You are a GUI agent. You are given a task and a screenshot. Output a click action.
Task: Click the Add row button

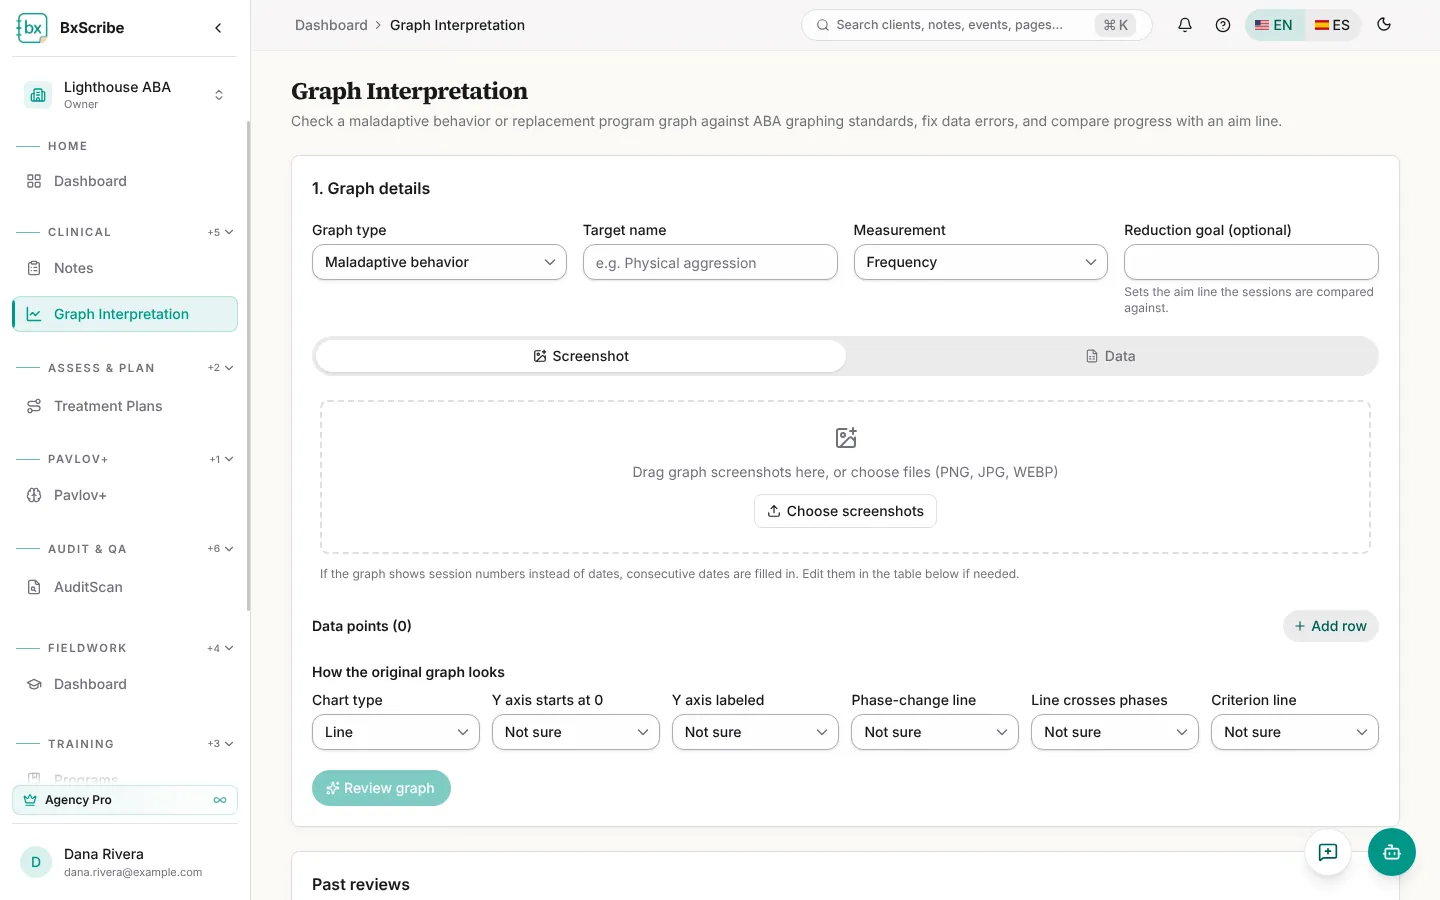point(1331,626)
